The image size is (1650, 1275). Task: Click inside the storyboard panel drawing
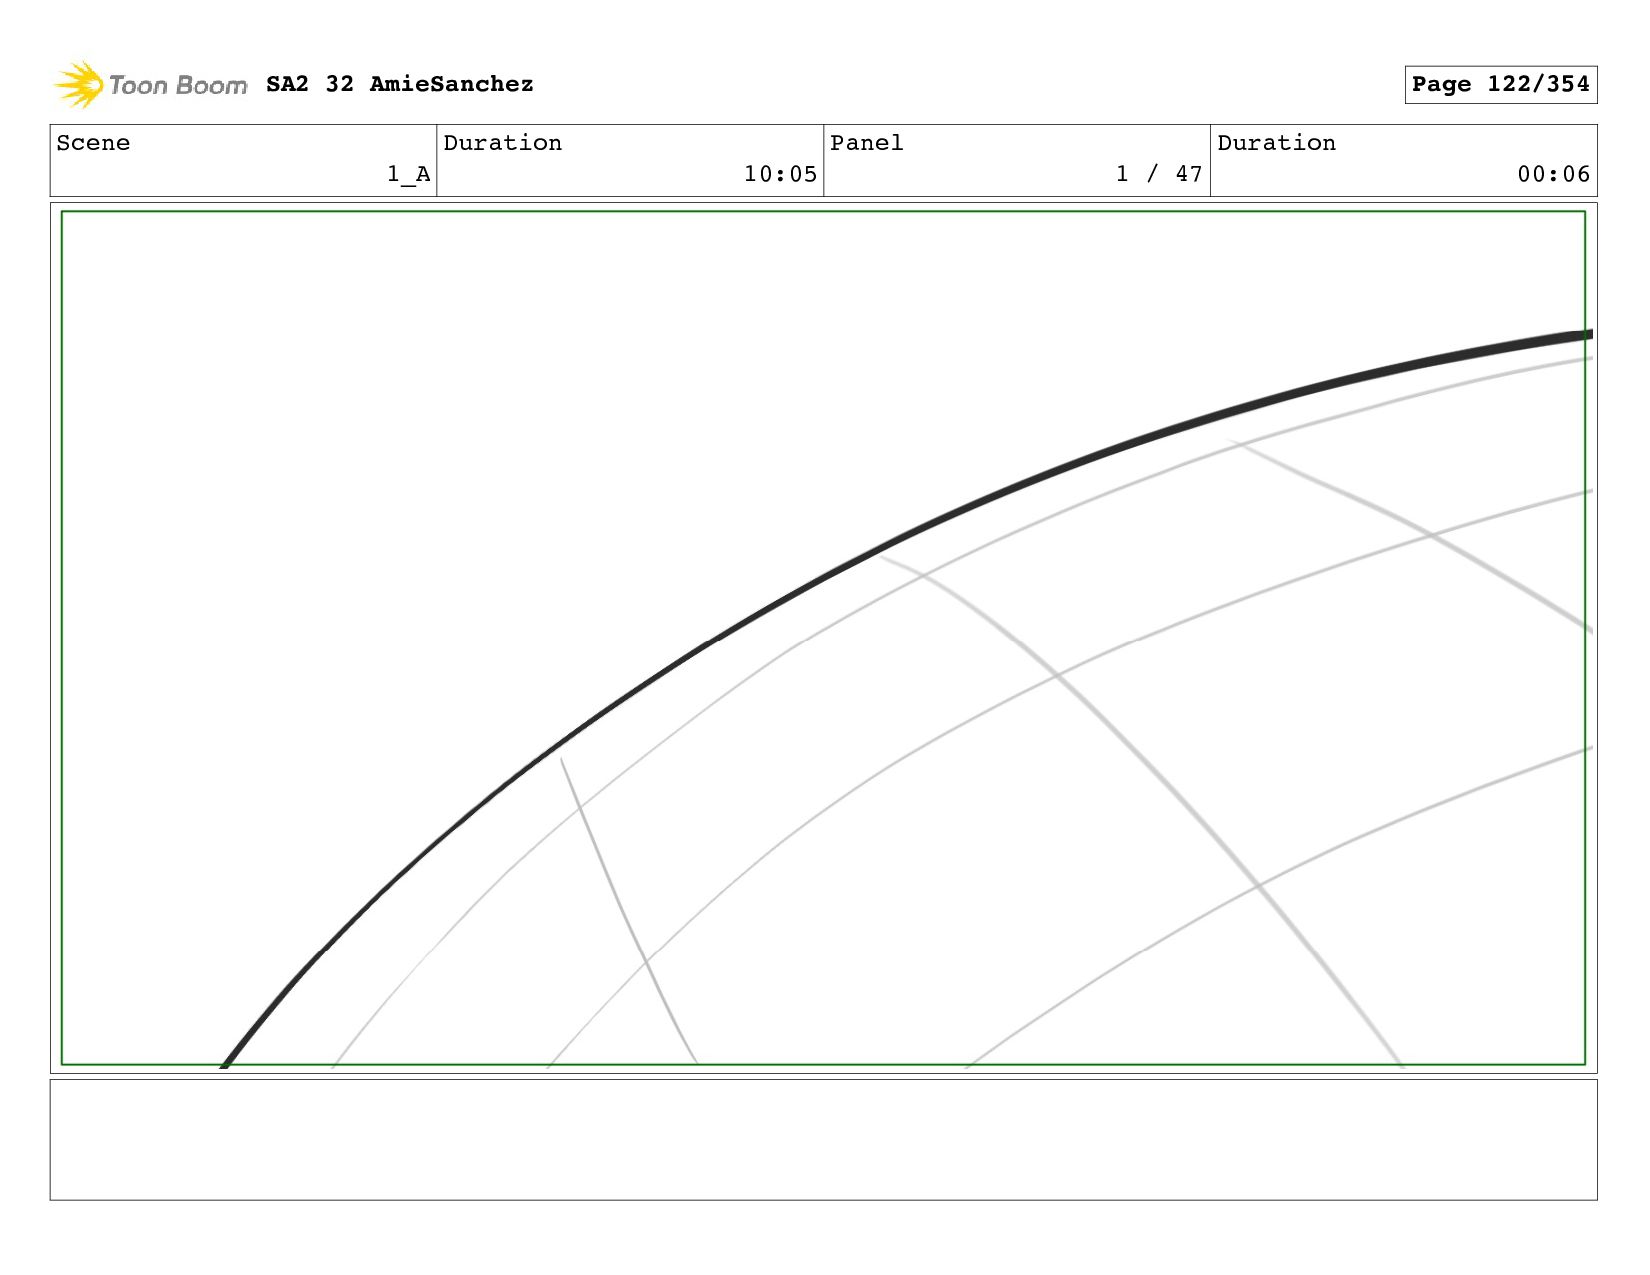click(823, 638)
